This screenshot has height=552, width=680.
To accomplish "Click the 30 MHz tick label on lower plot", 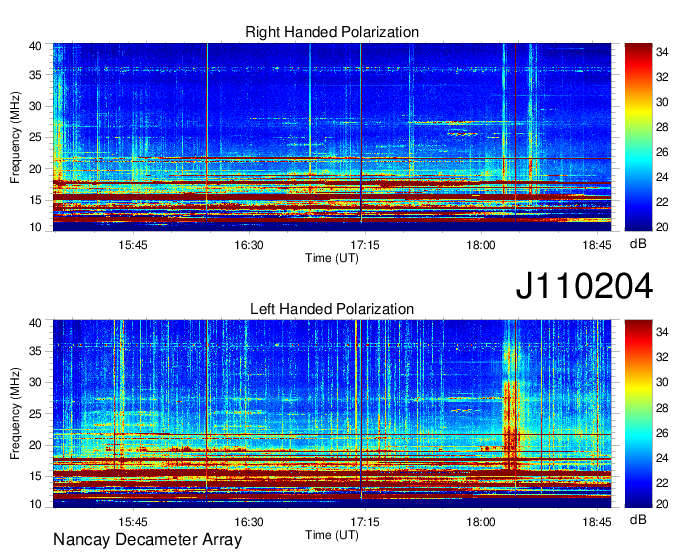I will click(36, 383).
